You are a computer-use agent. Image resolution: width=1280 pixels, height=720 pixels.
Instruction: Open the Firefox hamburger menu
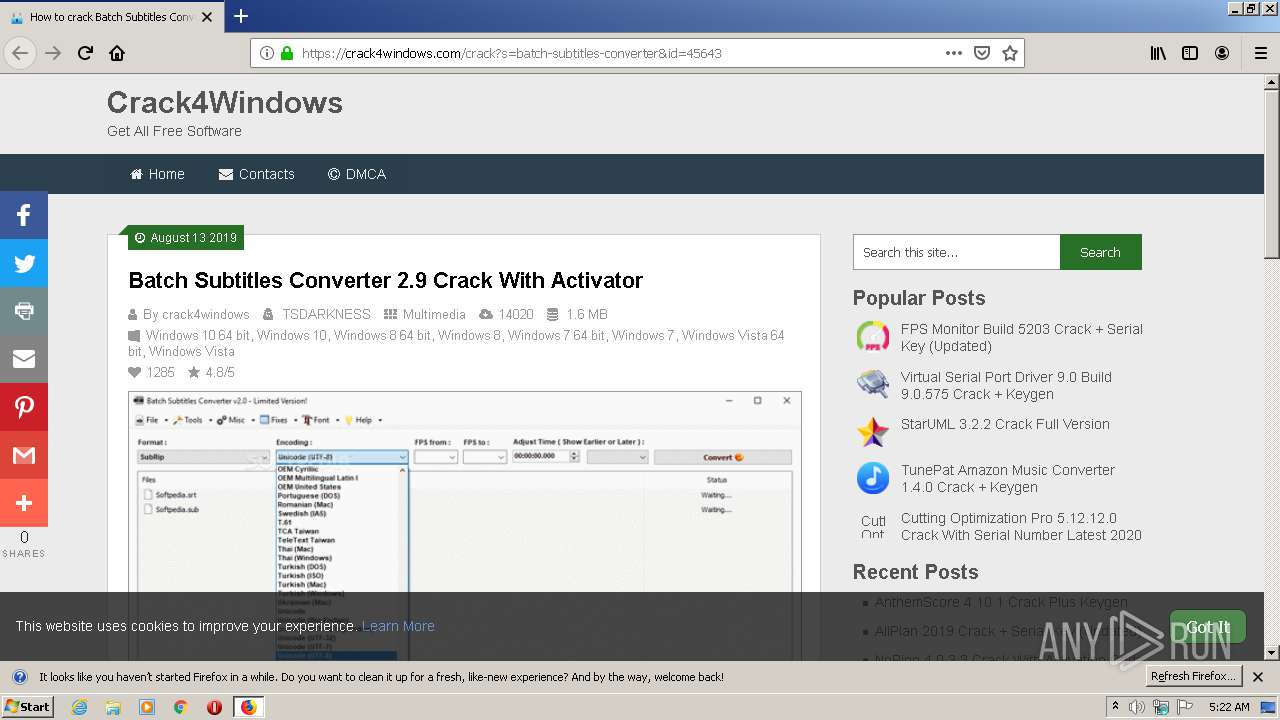click(1261, 53)
